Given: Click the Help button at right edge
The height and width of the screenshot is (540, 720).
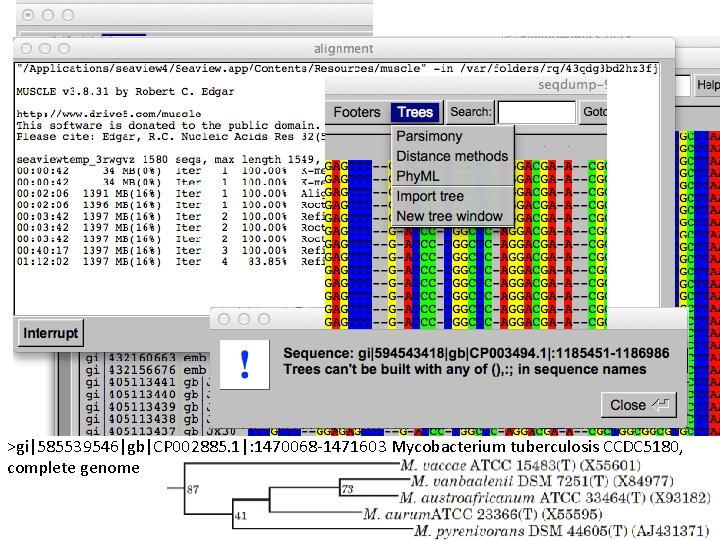Looking at the screenshot, I should coord(708,85).
